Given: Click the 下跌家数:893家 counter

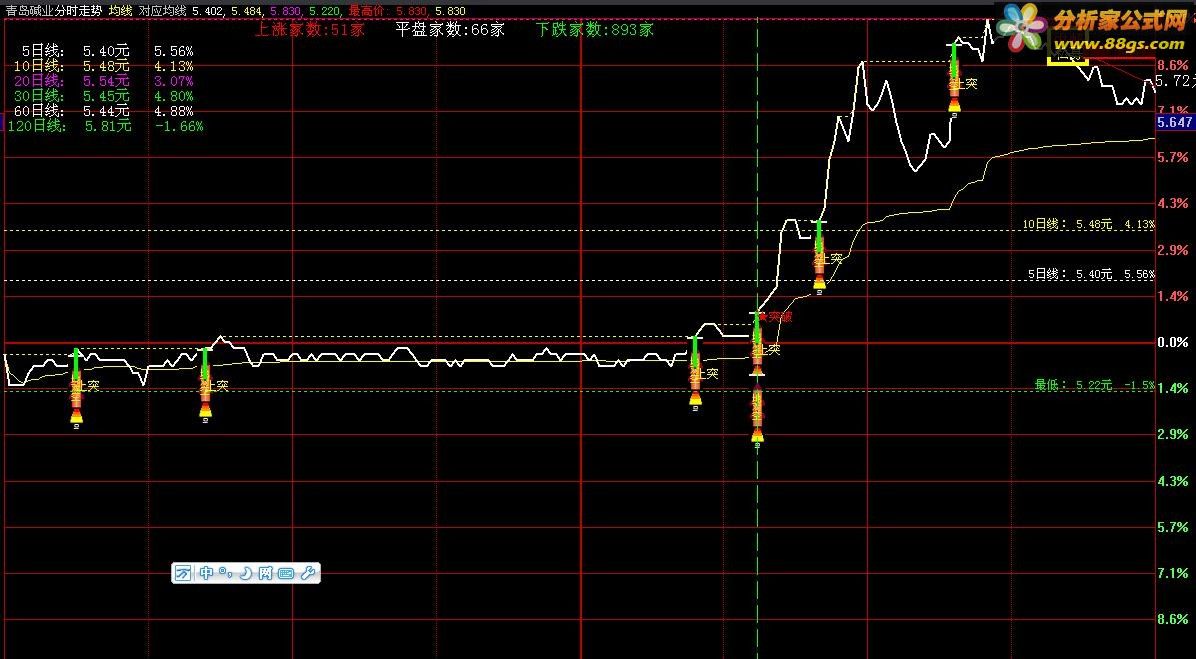Looking at the screenshot, I should (x=594, y=30).
